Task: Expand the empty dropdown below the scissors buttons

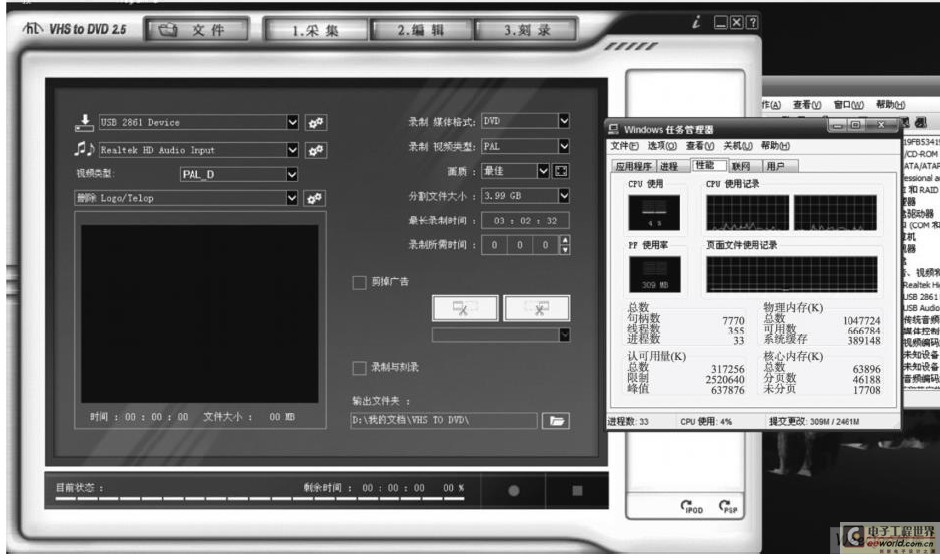Action: point(564,335)
